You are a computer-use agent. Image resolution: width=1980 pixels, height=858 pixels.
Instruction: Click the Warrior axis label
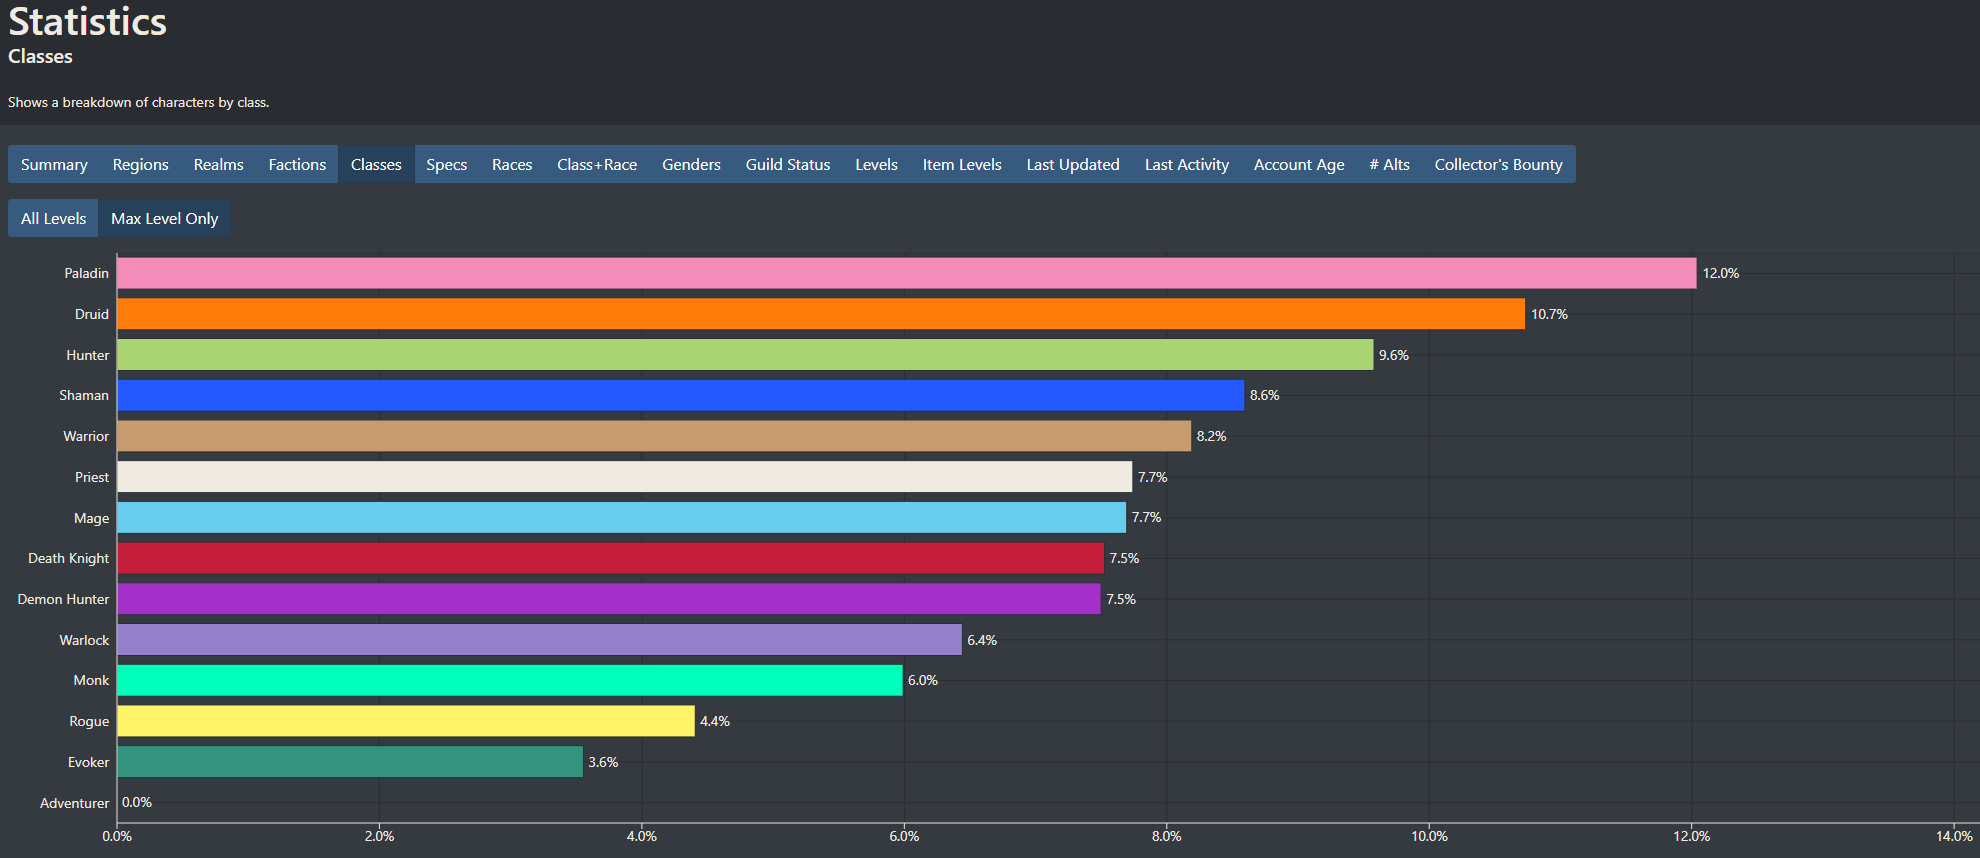click(x=86, y=436)
